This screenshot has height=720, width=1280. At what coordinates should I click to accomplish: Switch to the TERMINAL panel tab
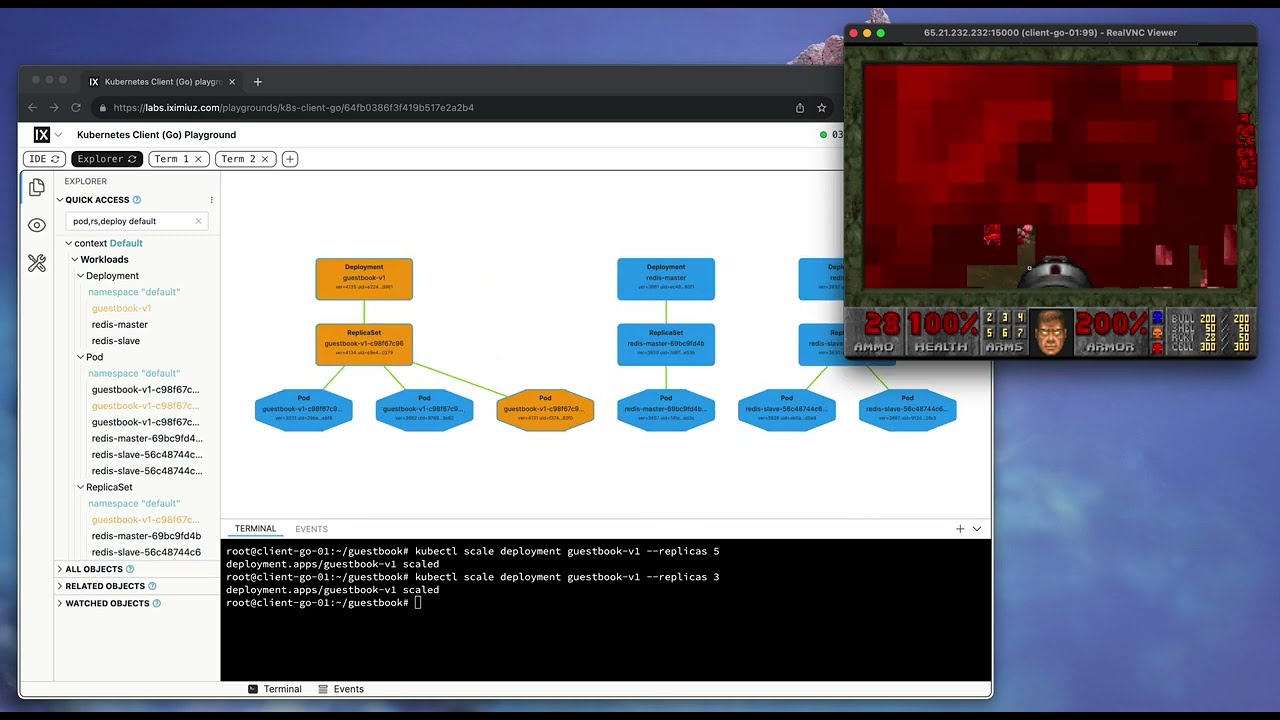[x=255, y=529]
